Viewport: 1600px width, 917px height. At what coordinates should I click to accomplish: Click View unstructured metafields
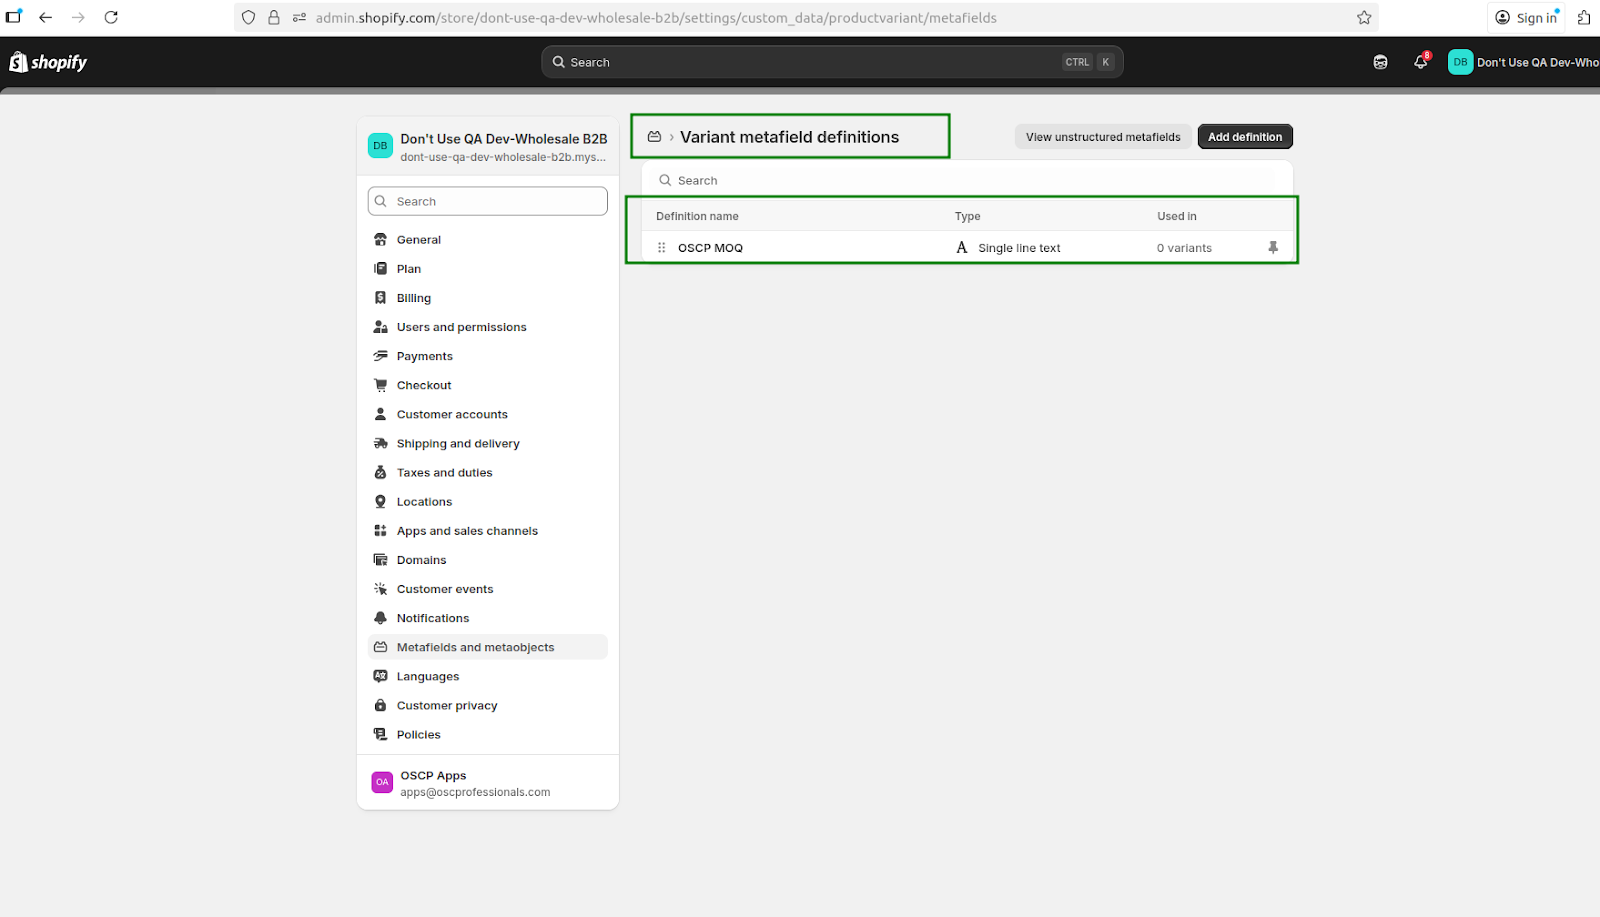[x=1102, y=137]
